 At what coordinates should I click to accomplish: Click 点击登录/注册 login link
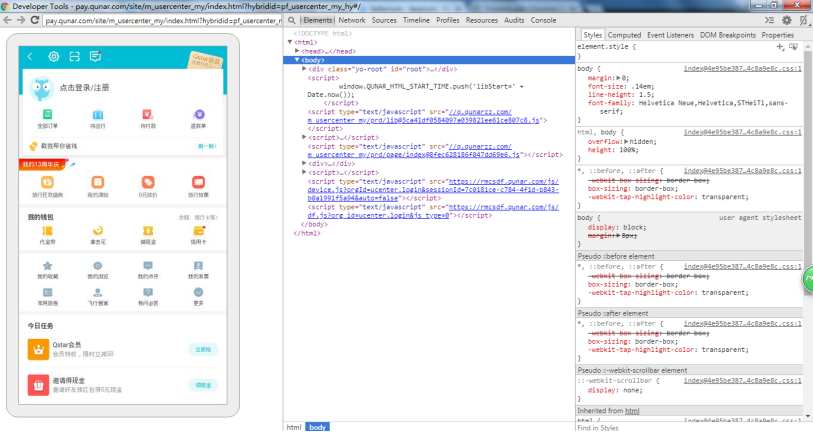coord(85,88)
